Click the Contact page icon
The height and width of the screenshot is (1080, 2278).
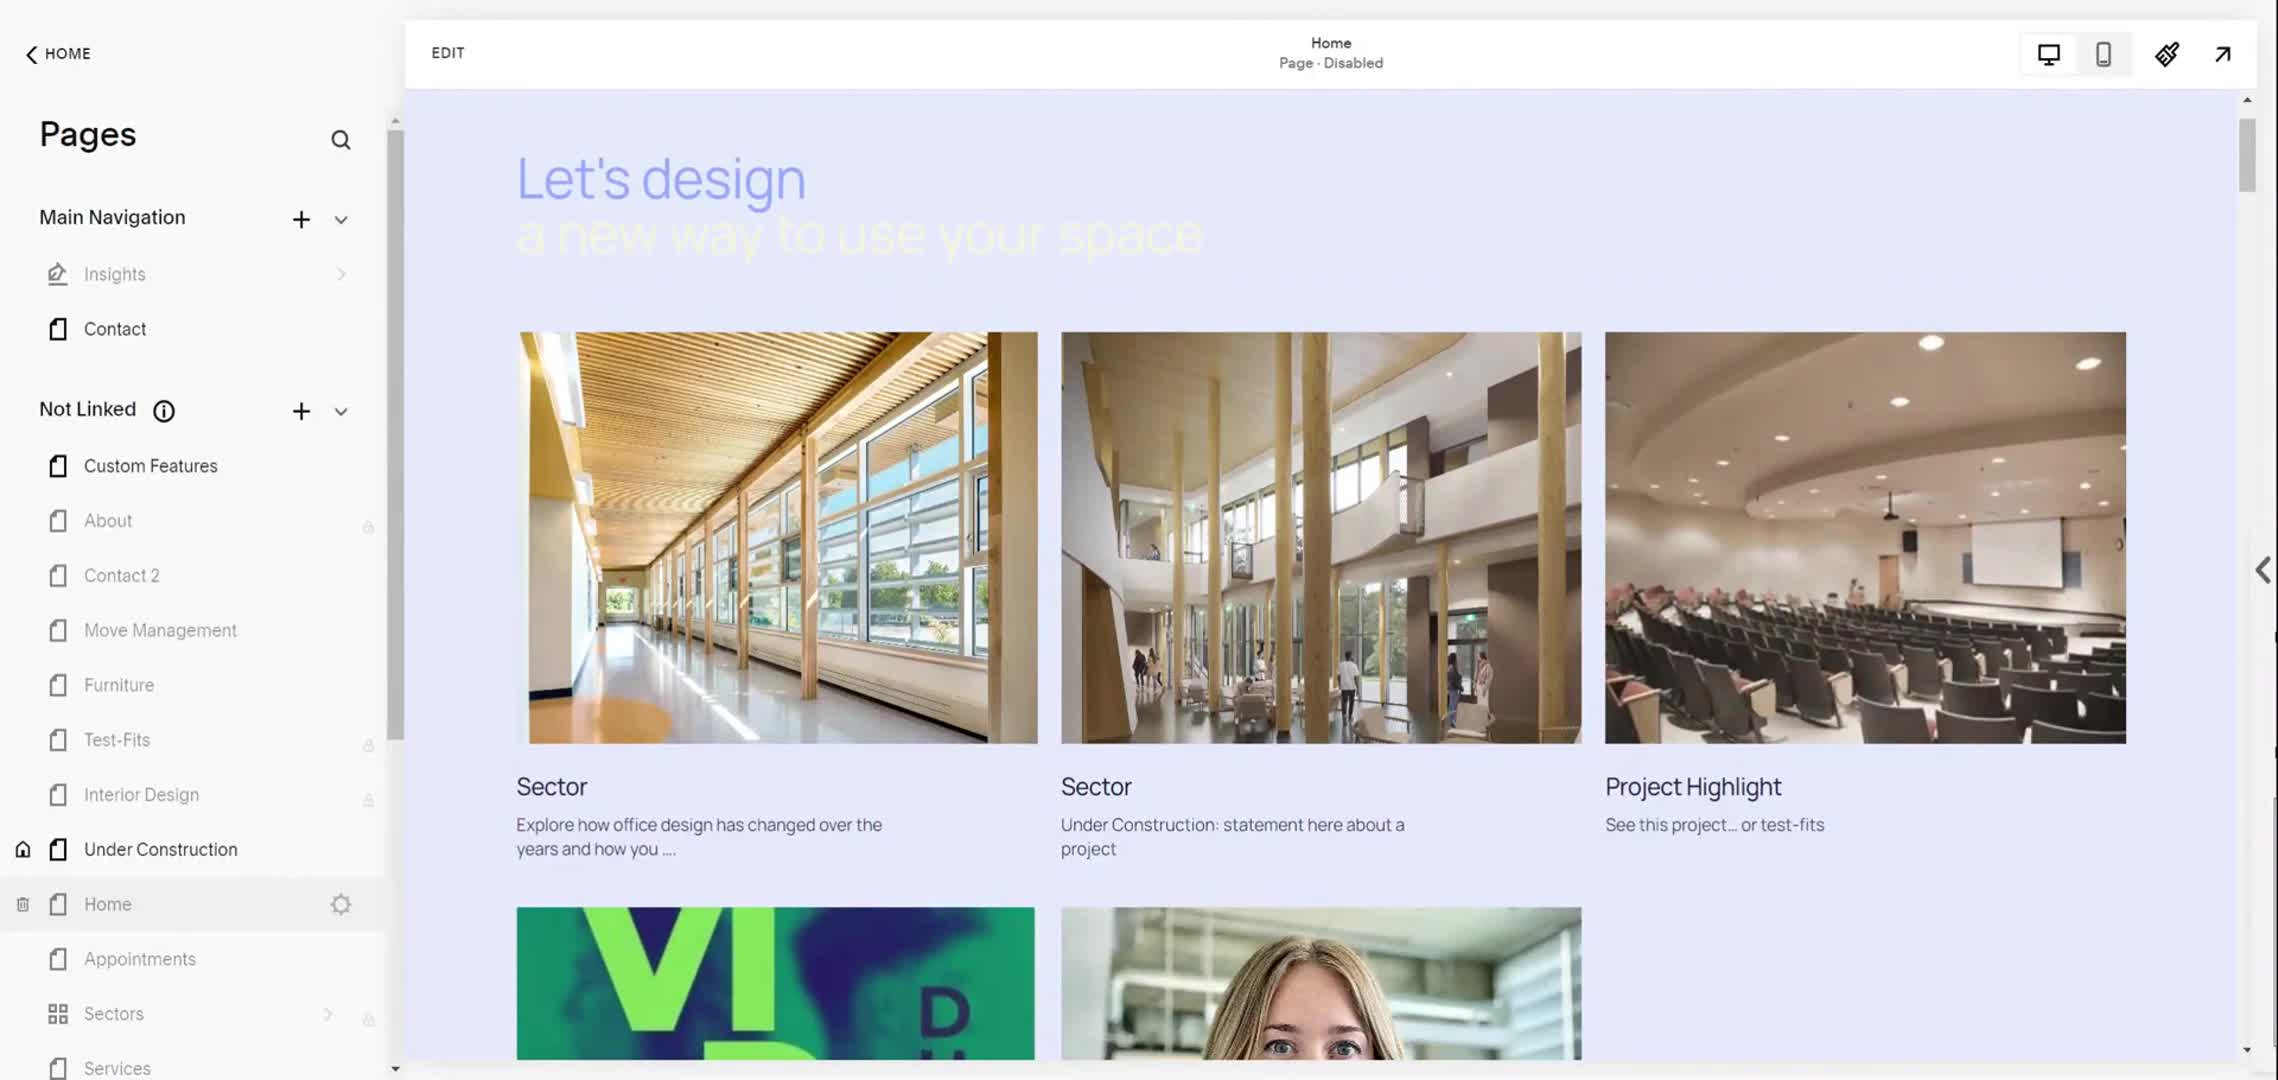(58, 329)
